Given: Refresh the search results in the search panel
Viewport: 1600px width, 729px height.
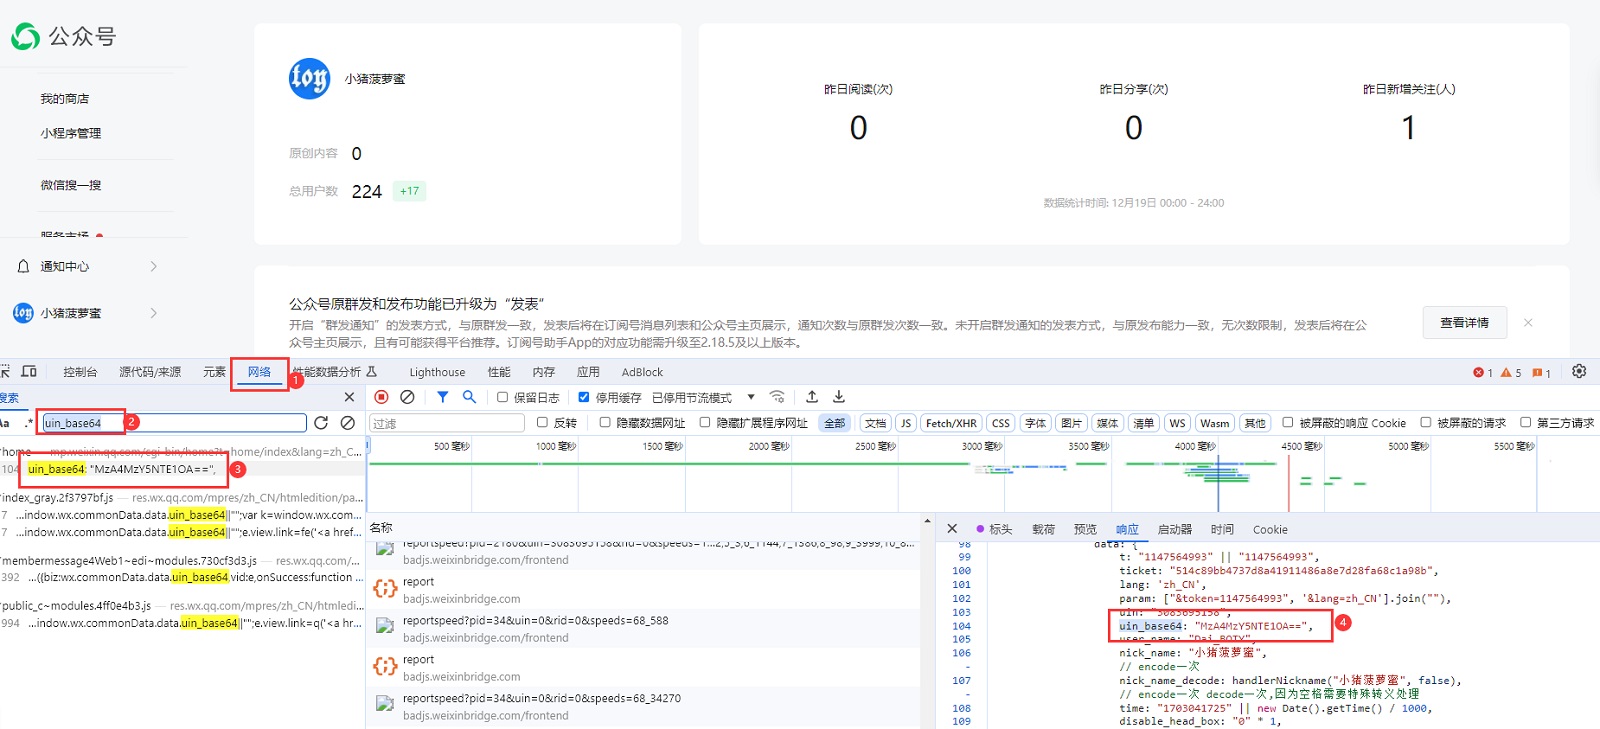Looking at the screenshot, I should click(321, 423).
